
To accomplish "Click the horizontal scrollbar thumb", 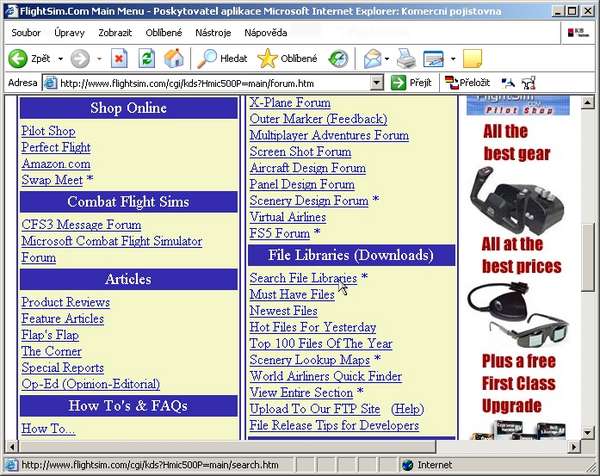I will click(227, 446).
